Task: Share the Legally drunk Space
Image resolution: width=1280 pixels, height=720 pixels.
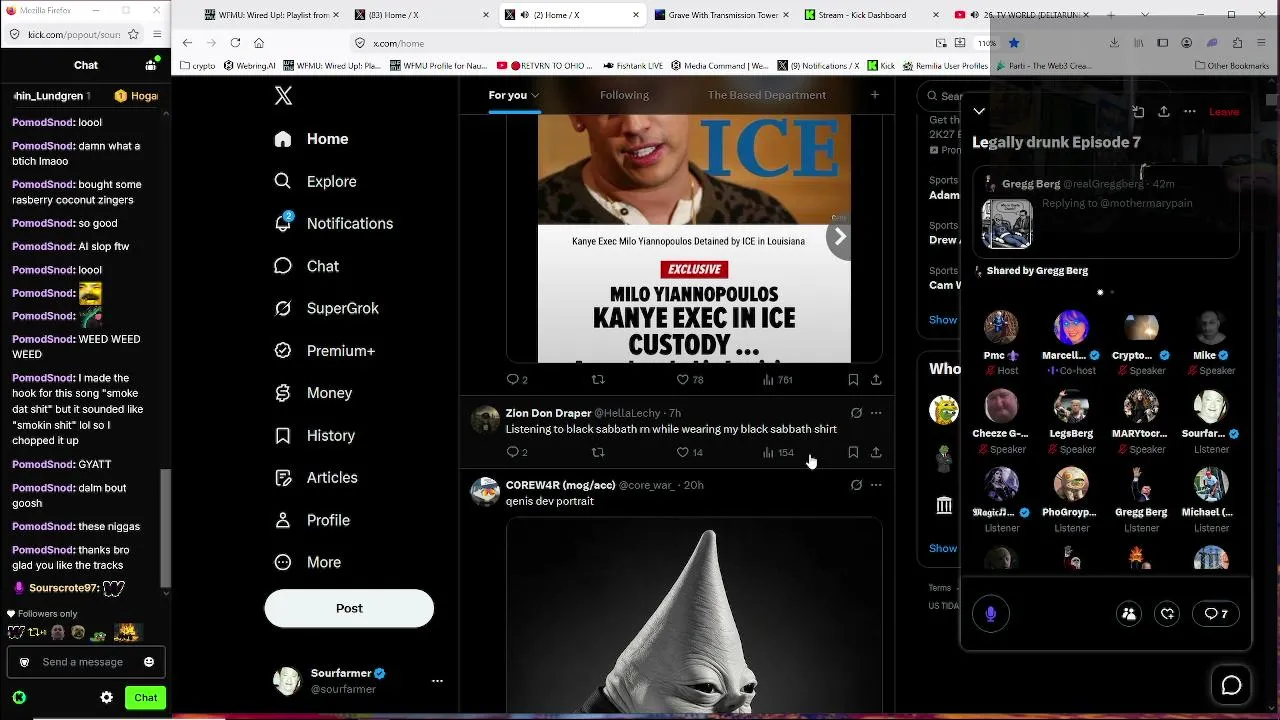Action: click(1164, 112)
